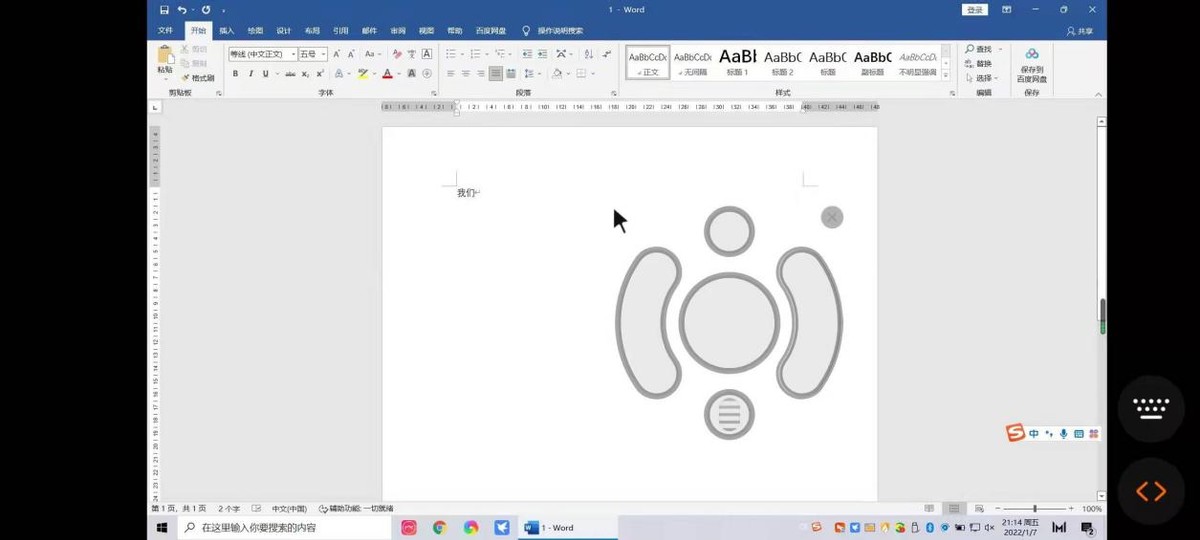This screenshot has width=1200, height=540.
Task: Decrease font size with the shrink font icon
Action: pyautogui.click(x=351, y=54)
